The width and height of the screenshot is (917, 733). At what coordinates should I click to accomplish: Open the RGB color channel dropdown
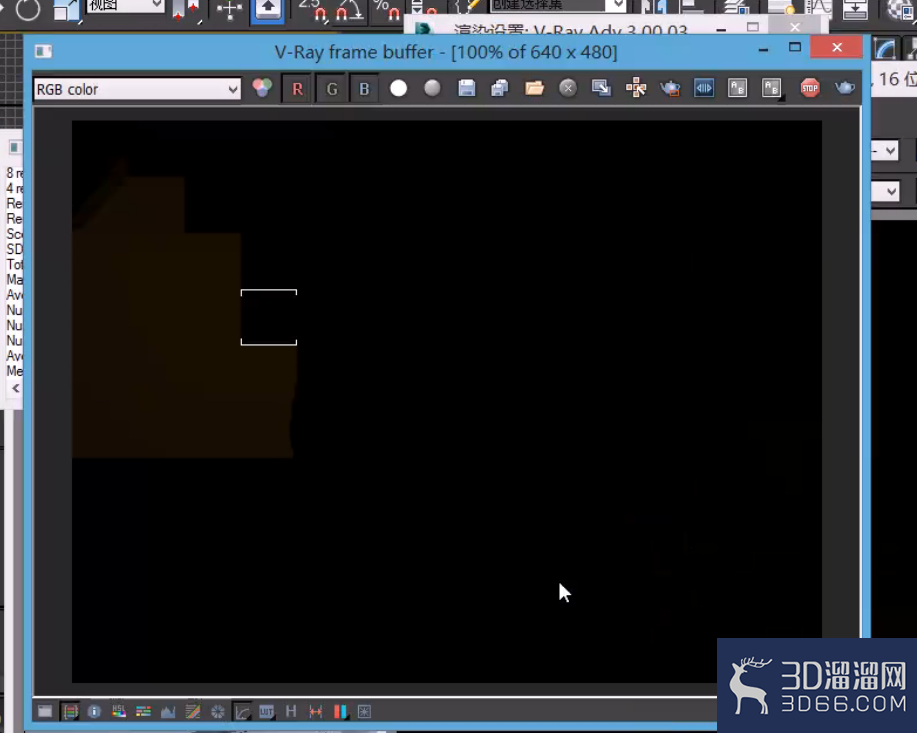pyautogui.click(x=137, y=89)
